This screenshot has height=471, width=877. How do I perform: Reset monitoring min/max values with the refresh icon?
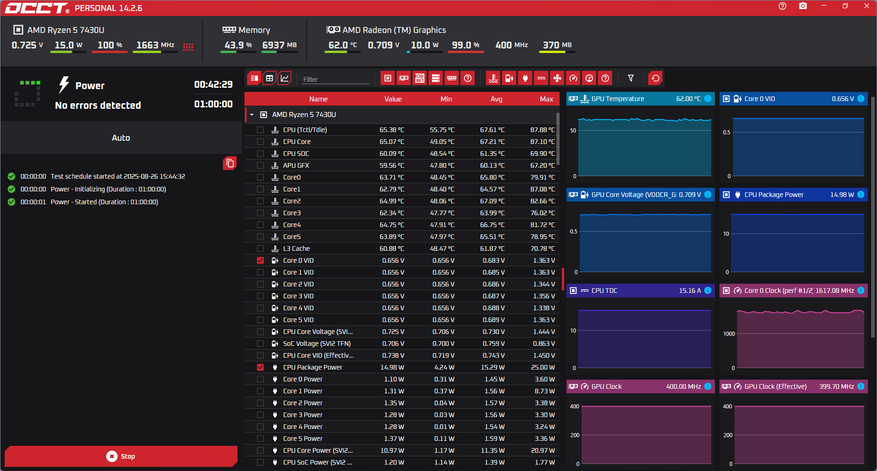656,78
